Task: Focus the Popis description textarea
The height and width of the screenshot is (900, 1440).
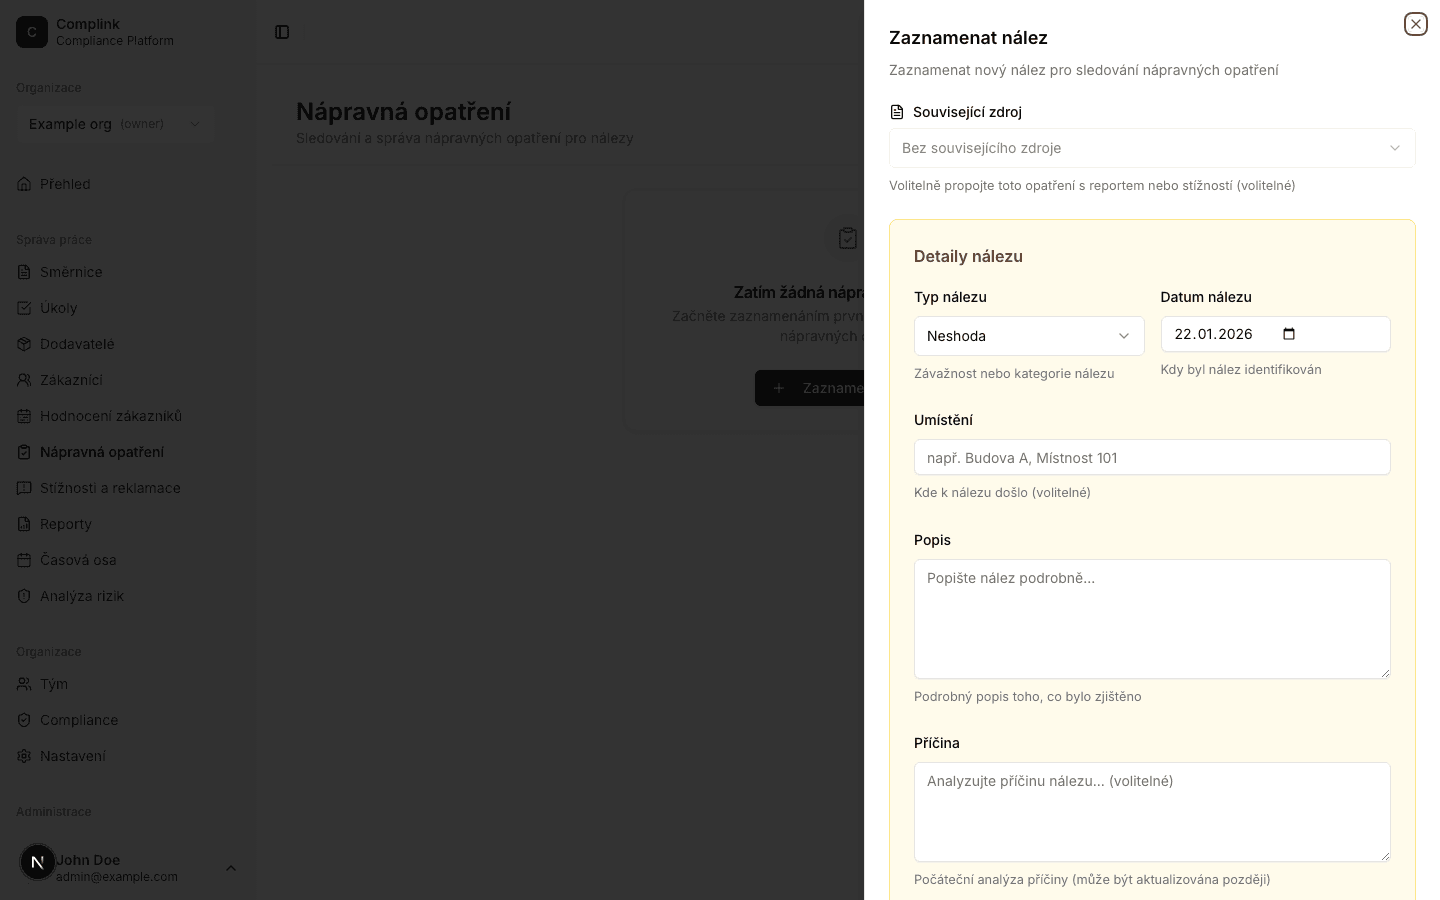Action: 1151,618
